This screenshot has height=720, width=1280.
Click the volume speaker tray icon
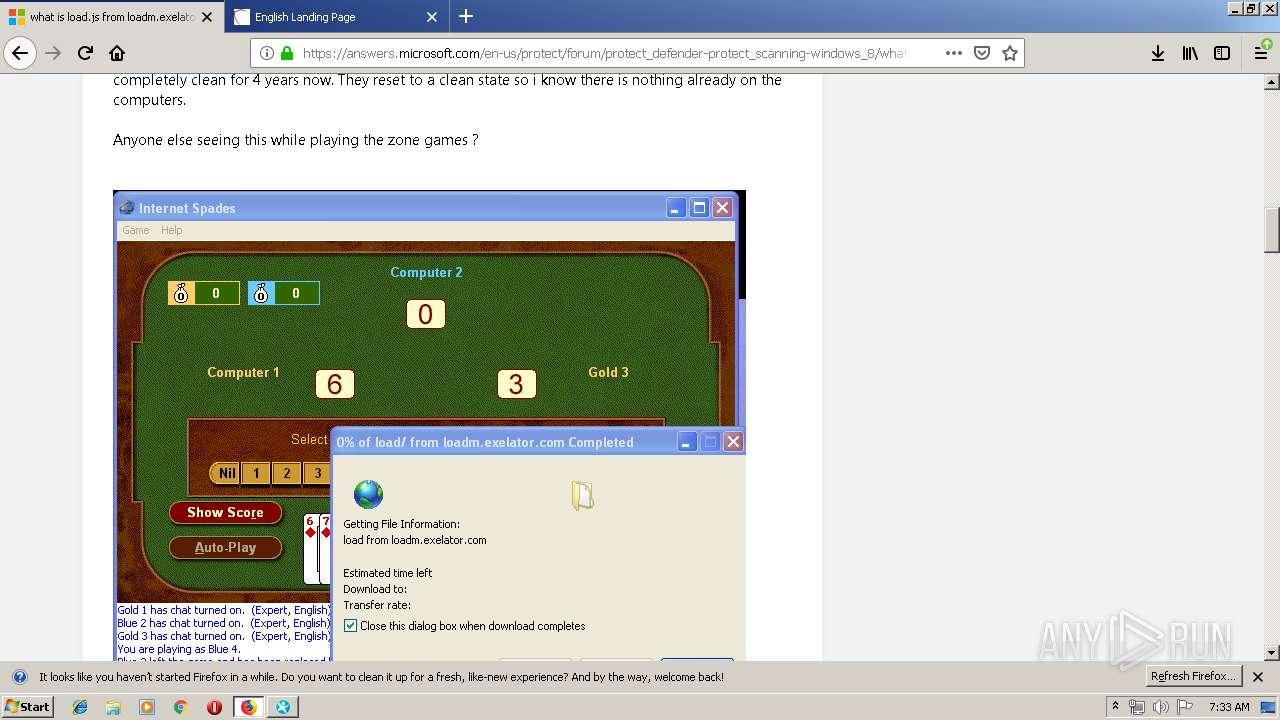click(1161, 707)
